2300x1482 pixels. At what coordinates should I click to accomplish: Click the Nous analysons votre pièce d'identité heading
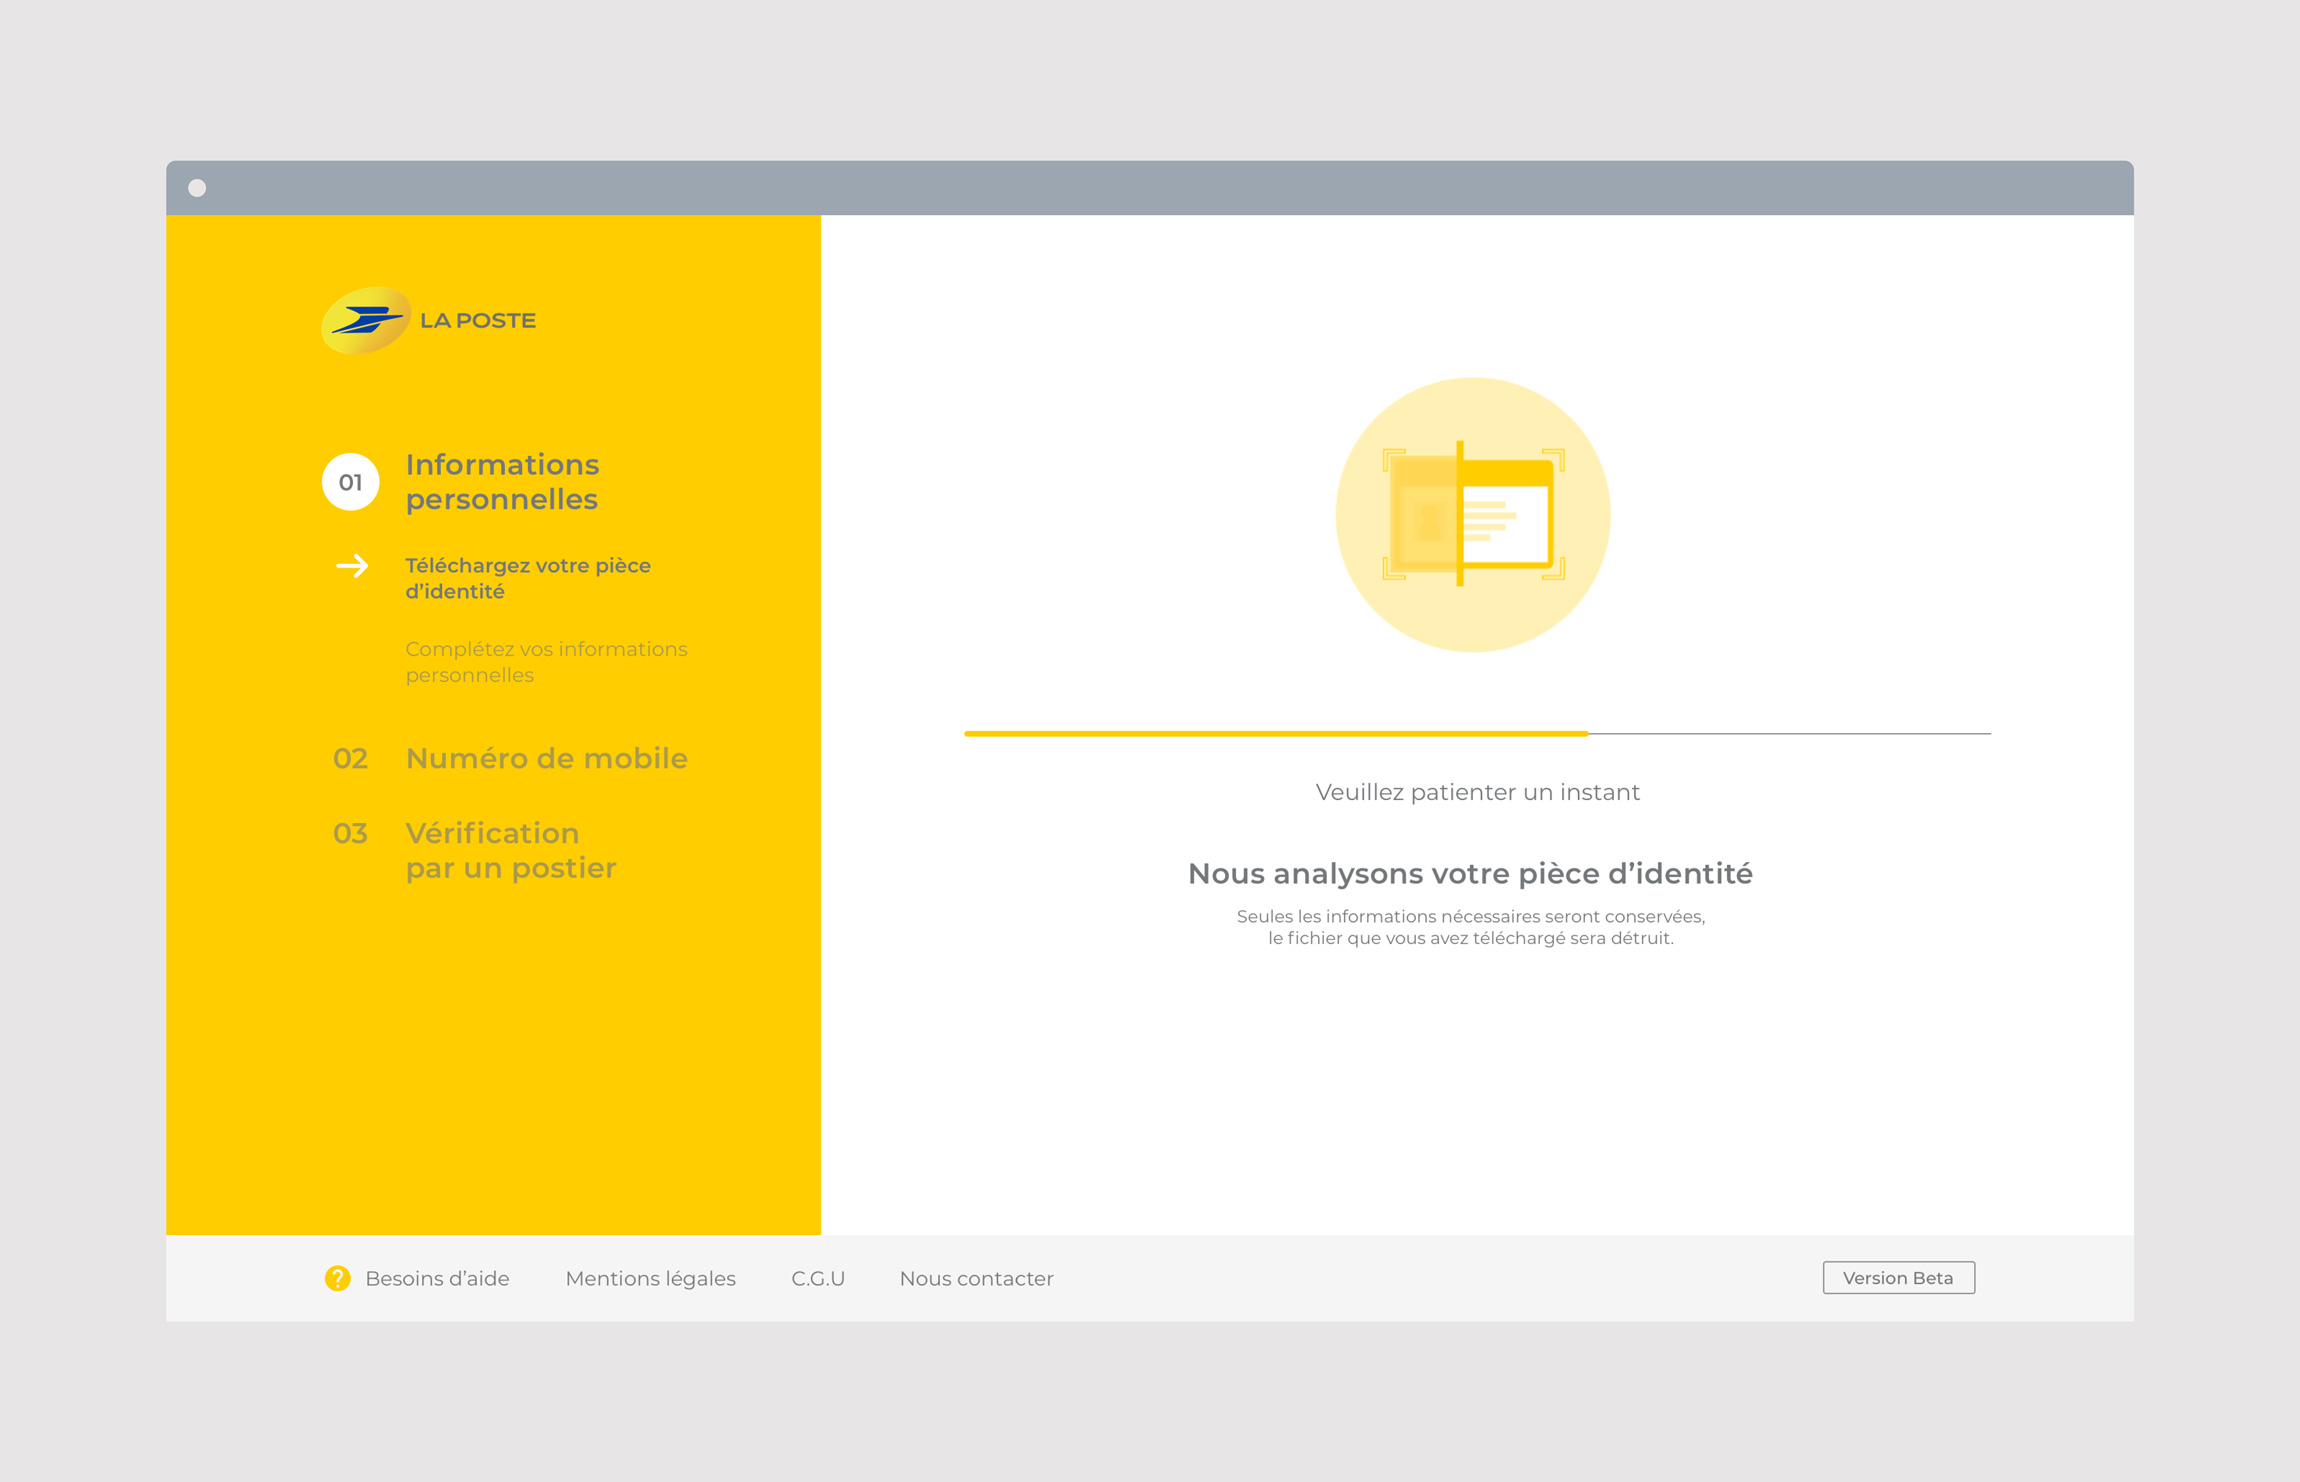tap(1470, 873)
